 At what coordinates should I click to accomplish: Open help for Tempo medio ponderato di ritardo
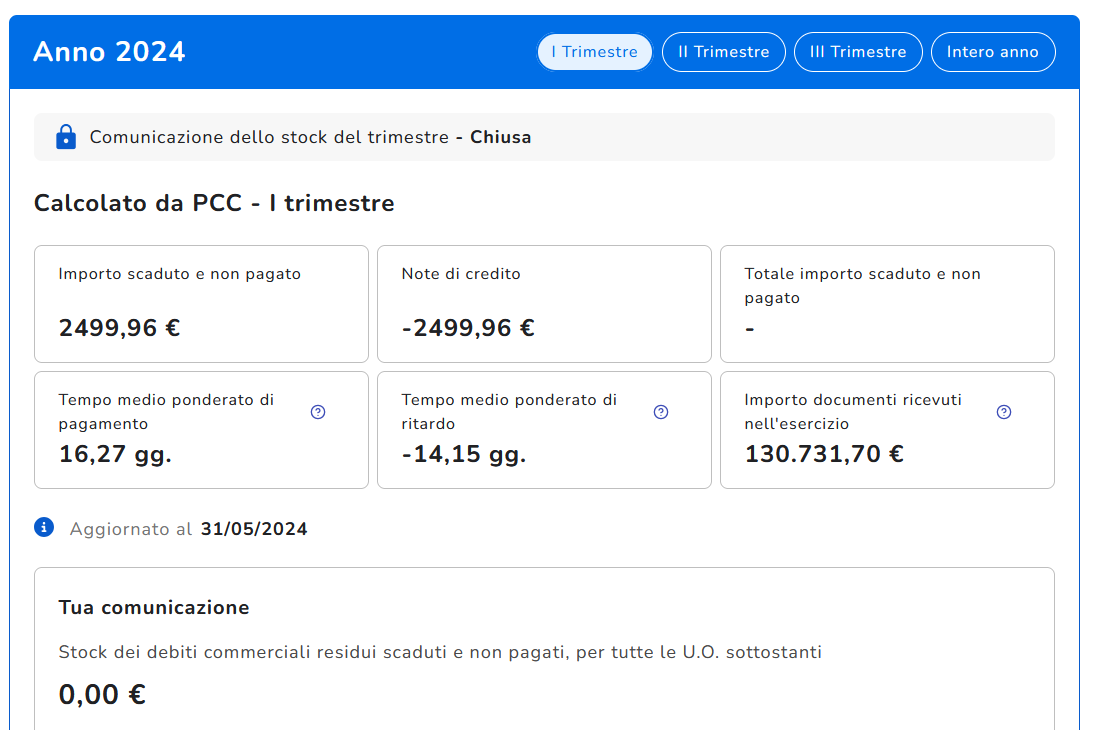(x=661, y=412)
